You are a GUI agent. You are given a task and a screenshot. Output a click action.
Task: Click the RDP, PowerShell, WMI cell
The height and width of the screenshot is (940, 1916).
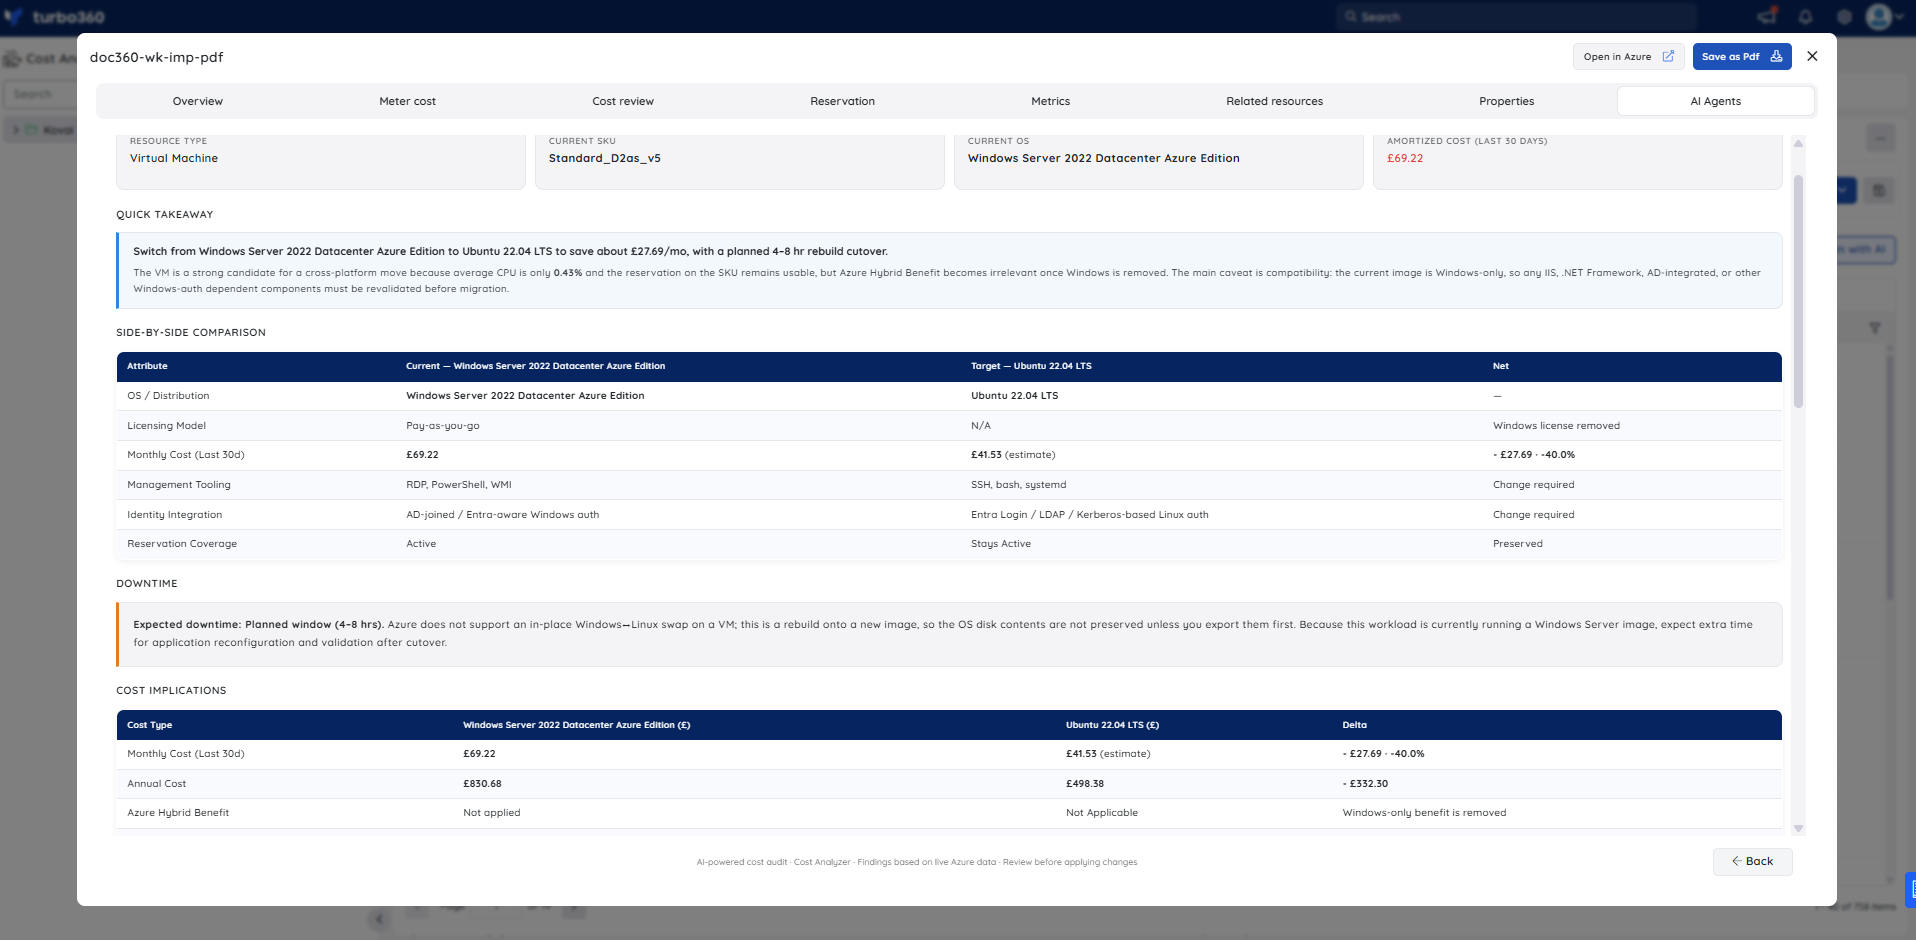click(x=459, y=485)
